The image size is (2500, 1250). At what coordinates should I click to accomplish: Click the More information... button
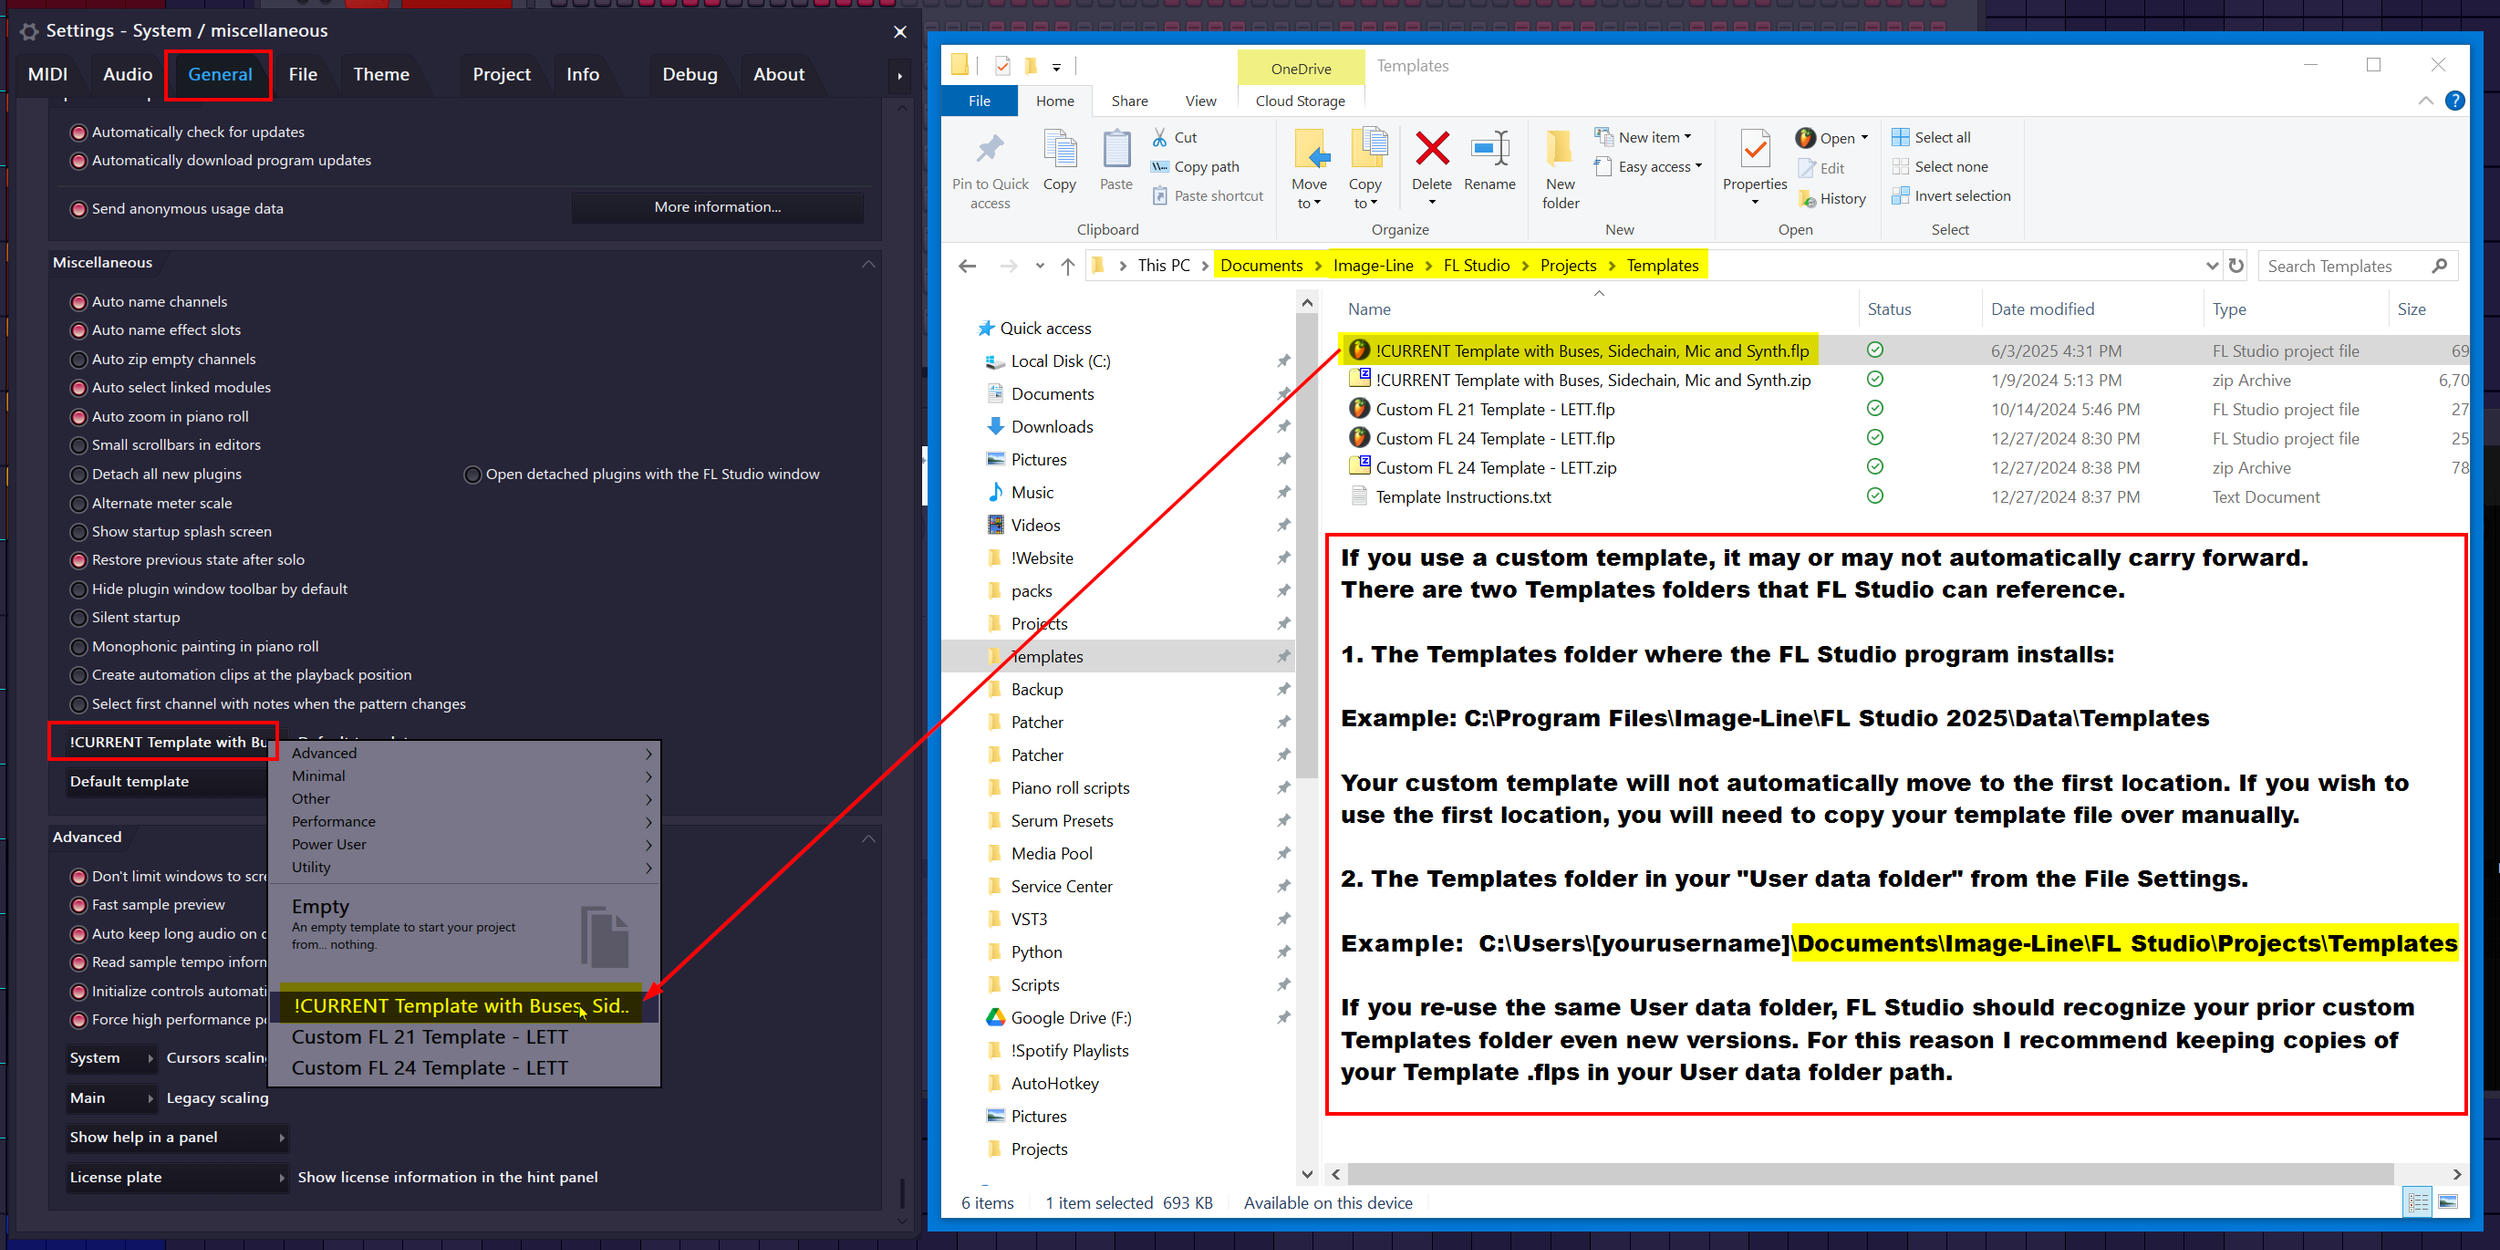(x=717, y=207)
